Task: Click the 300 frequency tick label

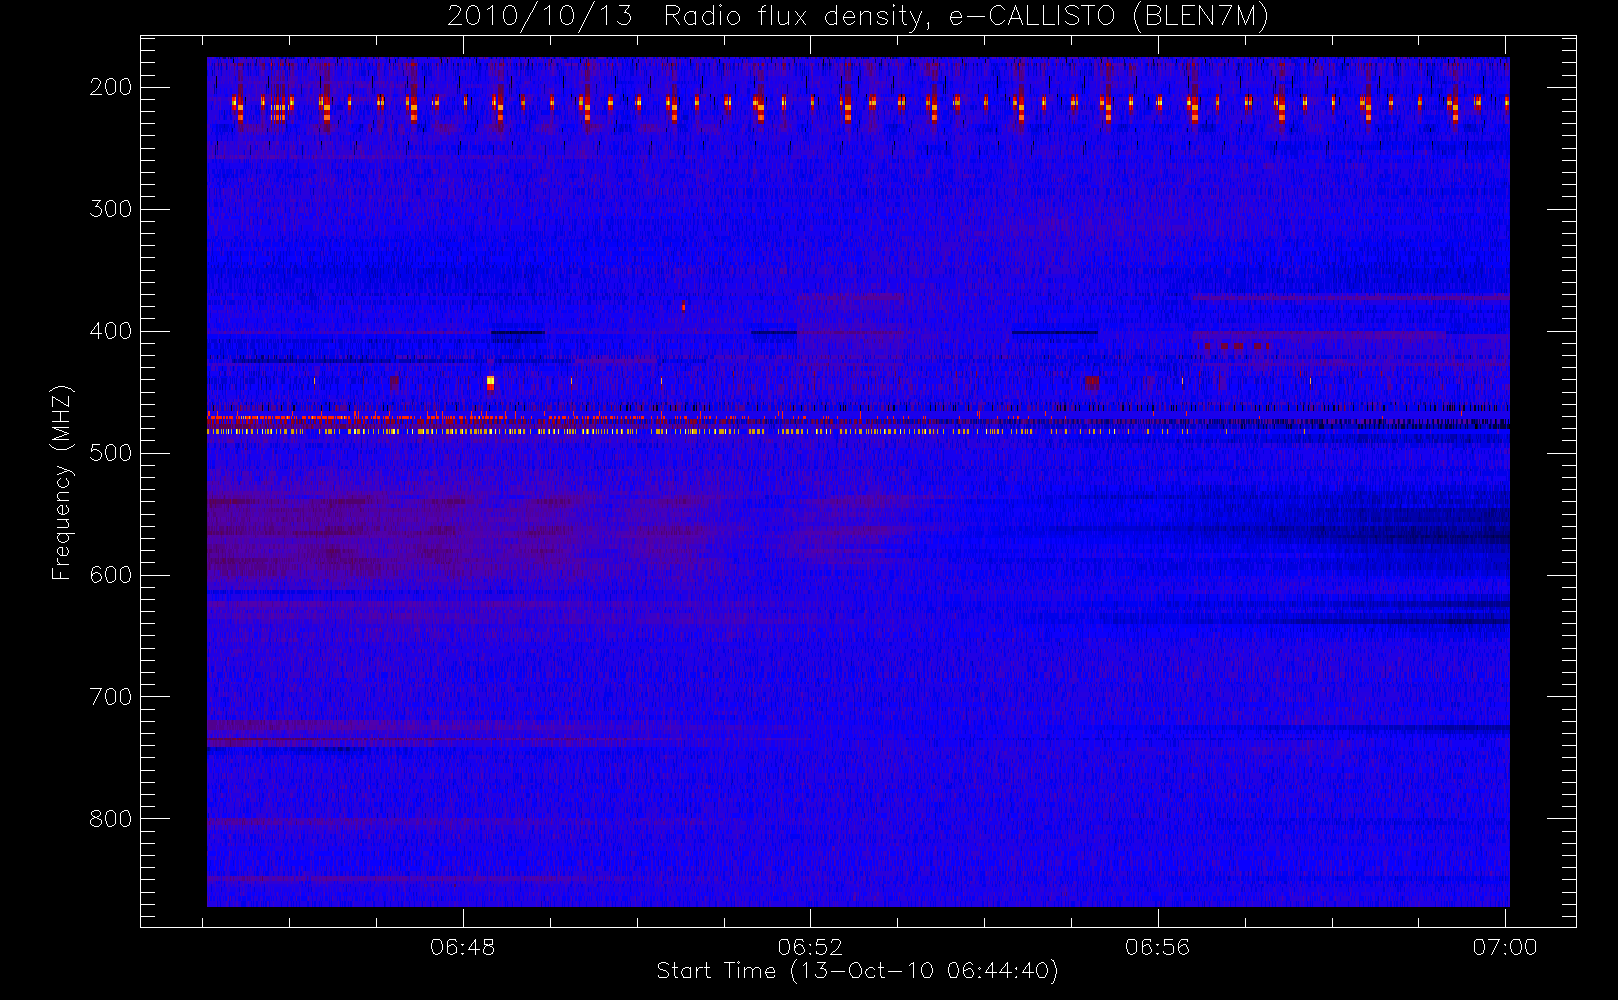Action: [x=110, y=209]
